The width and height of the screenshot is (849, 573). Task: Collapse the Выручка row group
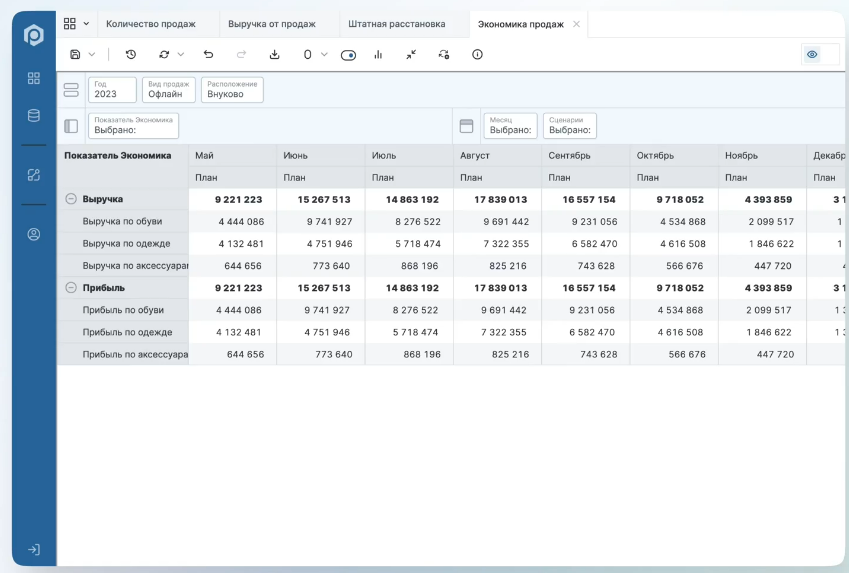click(x=71, y=199)
